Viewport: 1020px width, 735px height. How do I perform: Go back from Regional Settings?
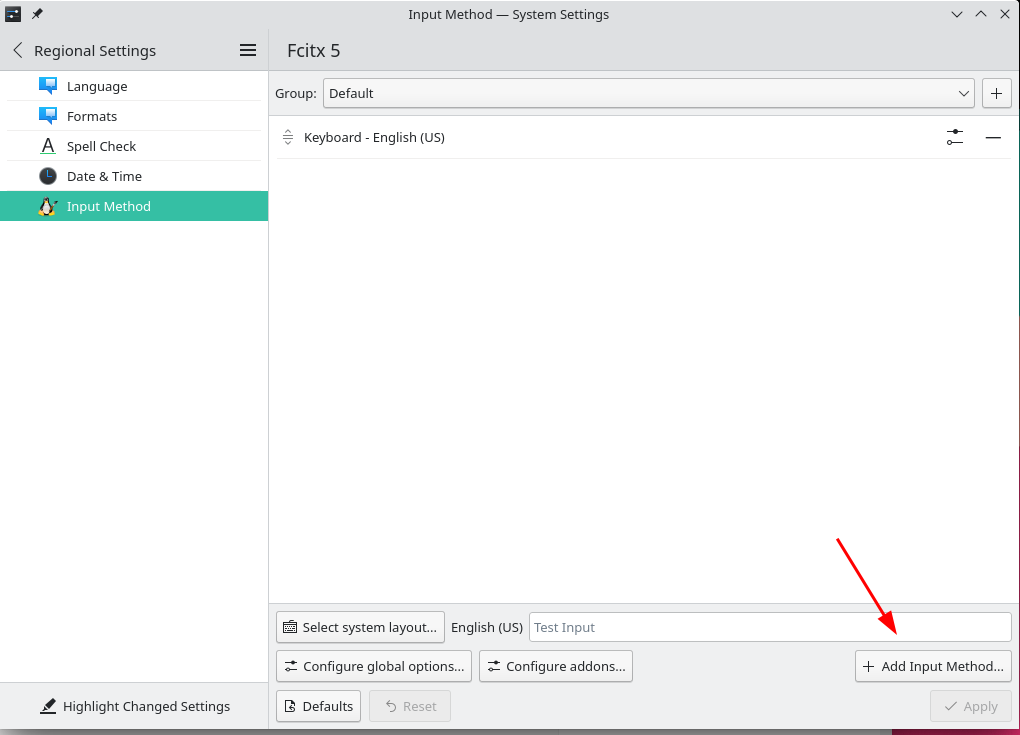pyautogui.click(x=18, y=50)
